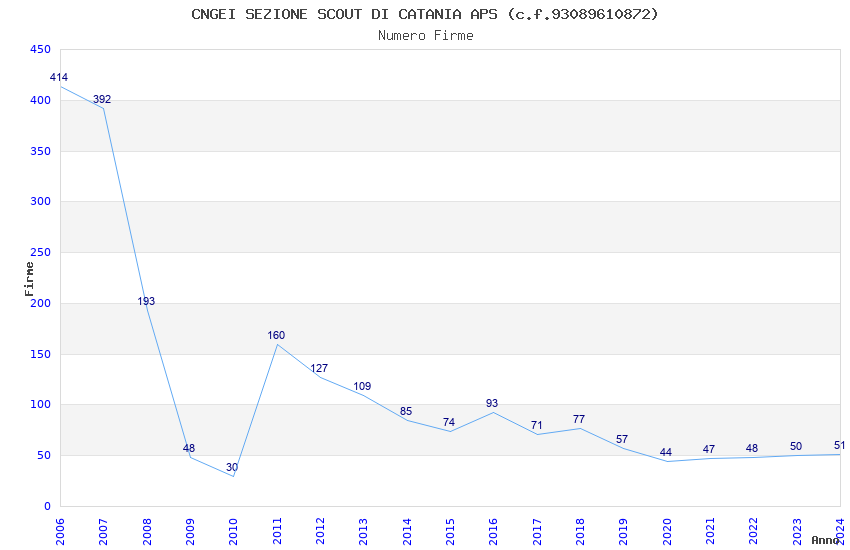Pick the 93 data label for 2016
The height and width of the screenshot is (550, 850).
click(x=492, y=404)
